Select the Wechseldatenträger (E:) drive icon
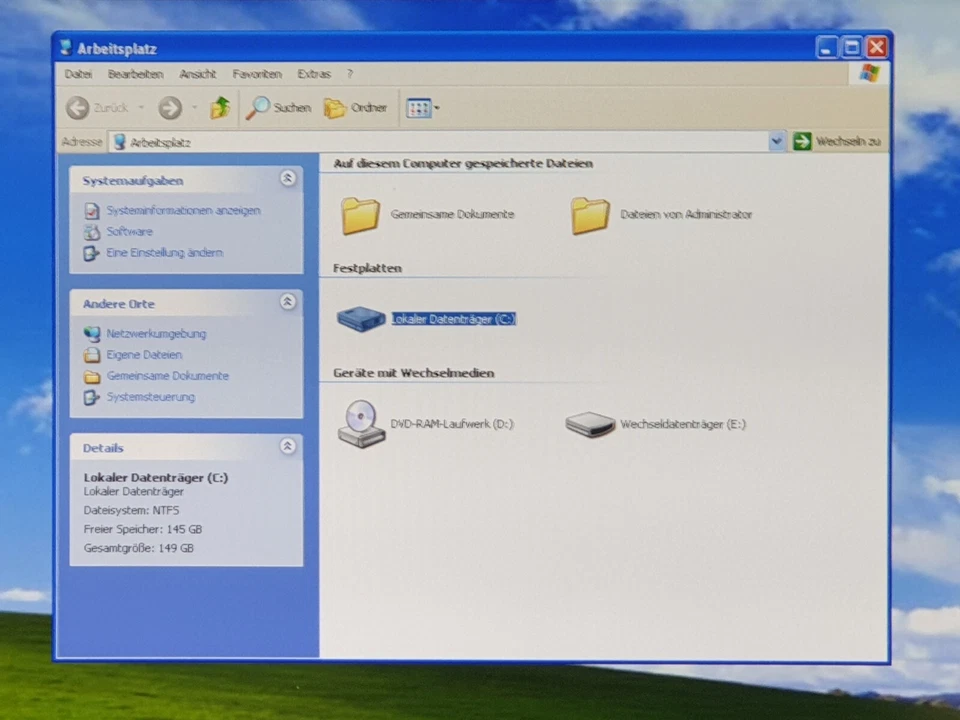960x720 pixels. pos(590,424)
